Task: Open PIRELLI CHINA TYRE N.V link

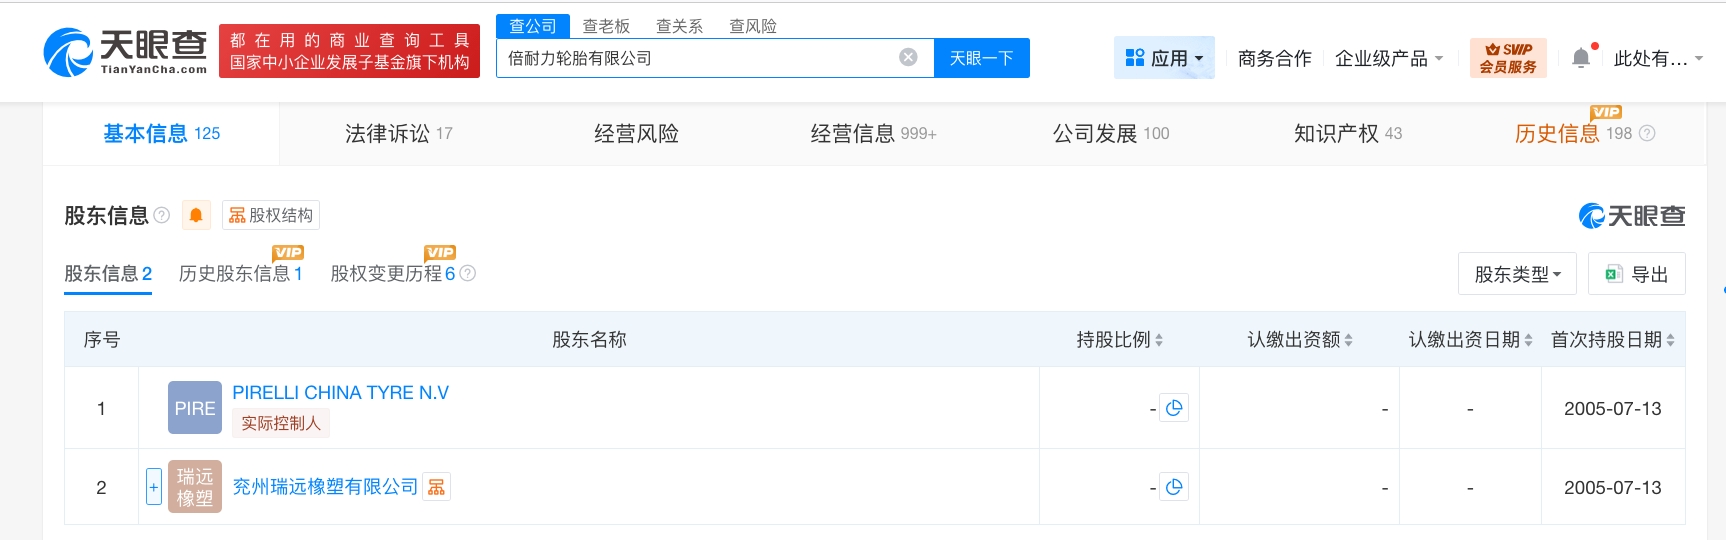Action: (x=340, y=393)
